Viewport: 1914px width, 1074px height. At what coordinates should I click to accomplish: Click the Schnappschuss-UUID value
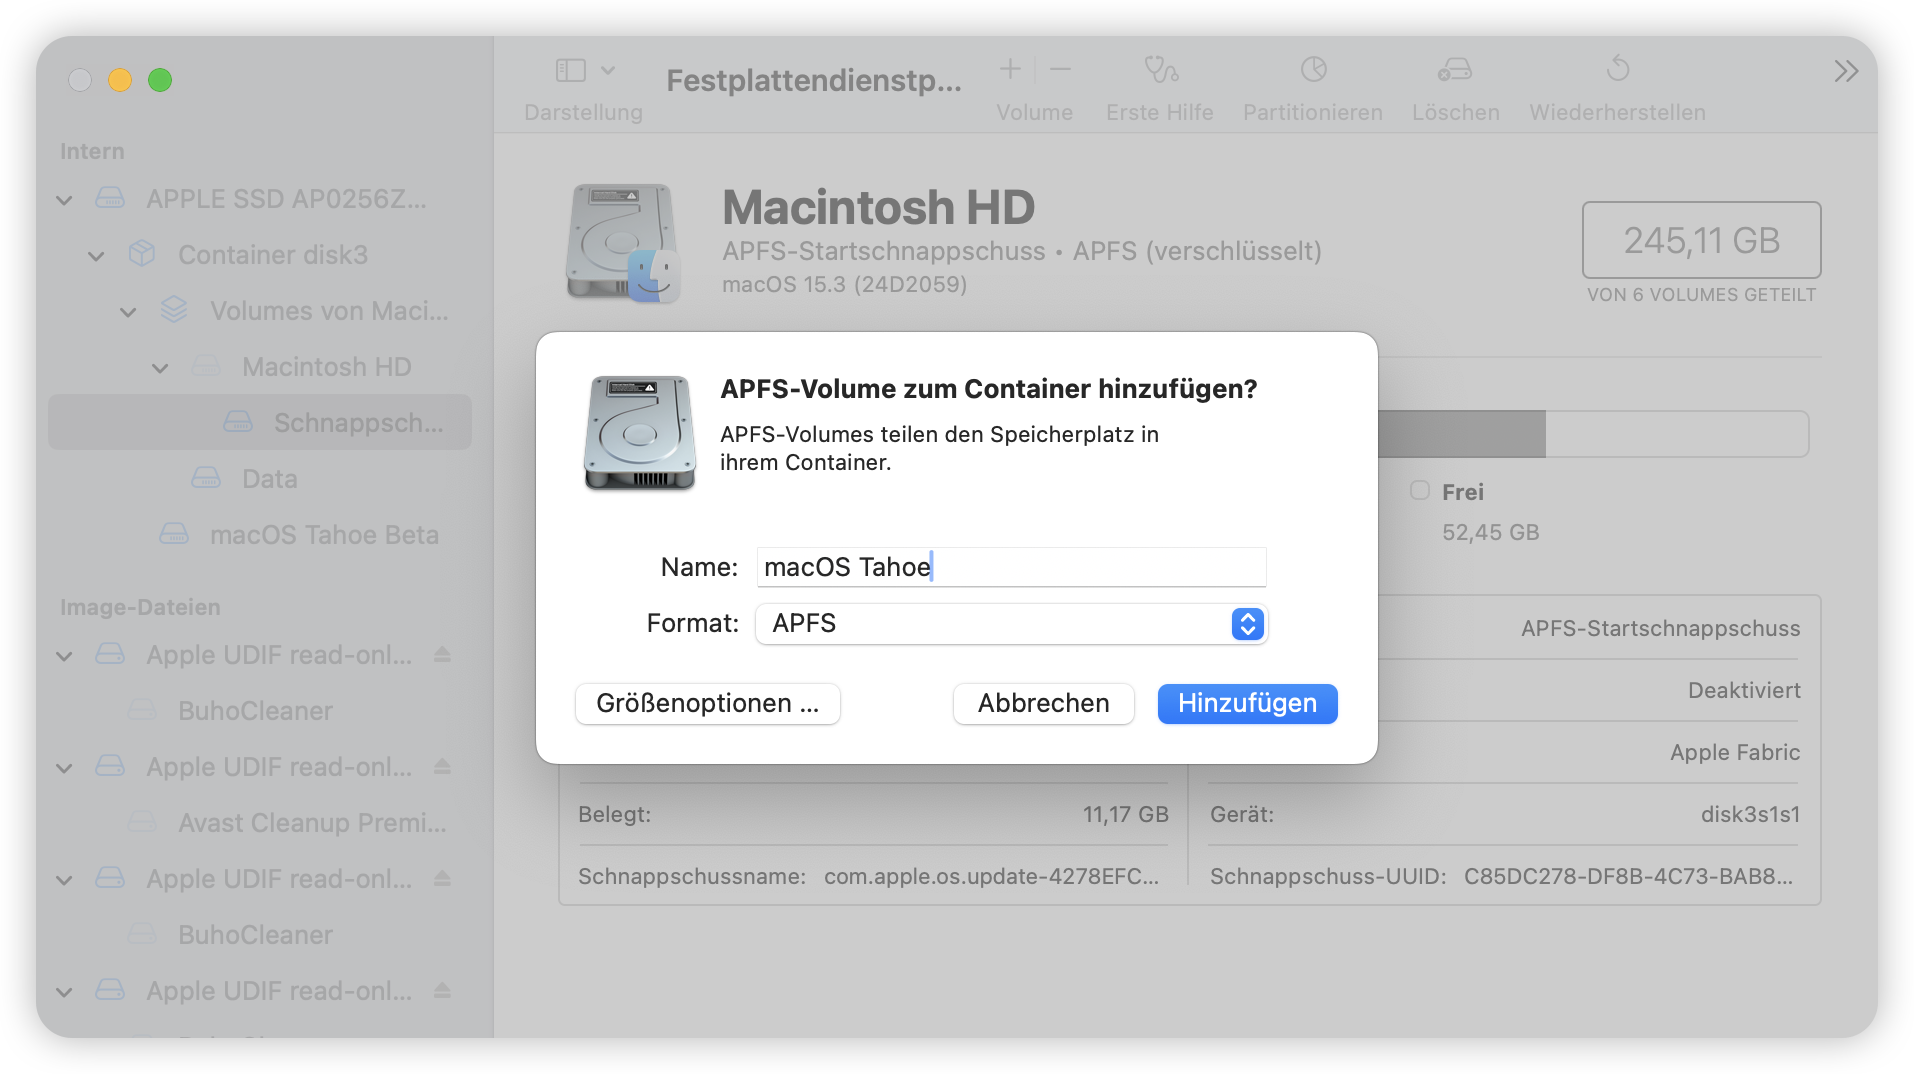point(1628,876)
